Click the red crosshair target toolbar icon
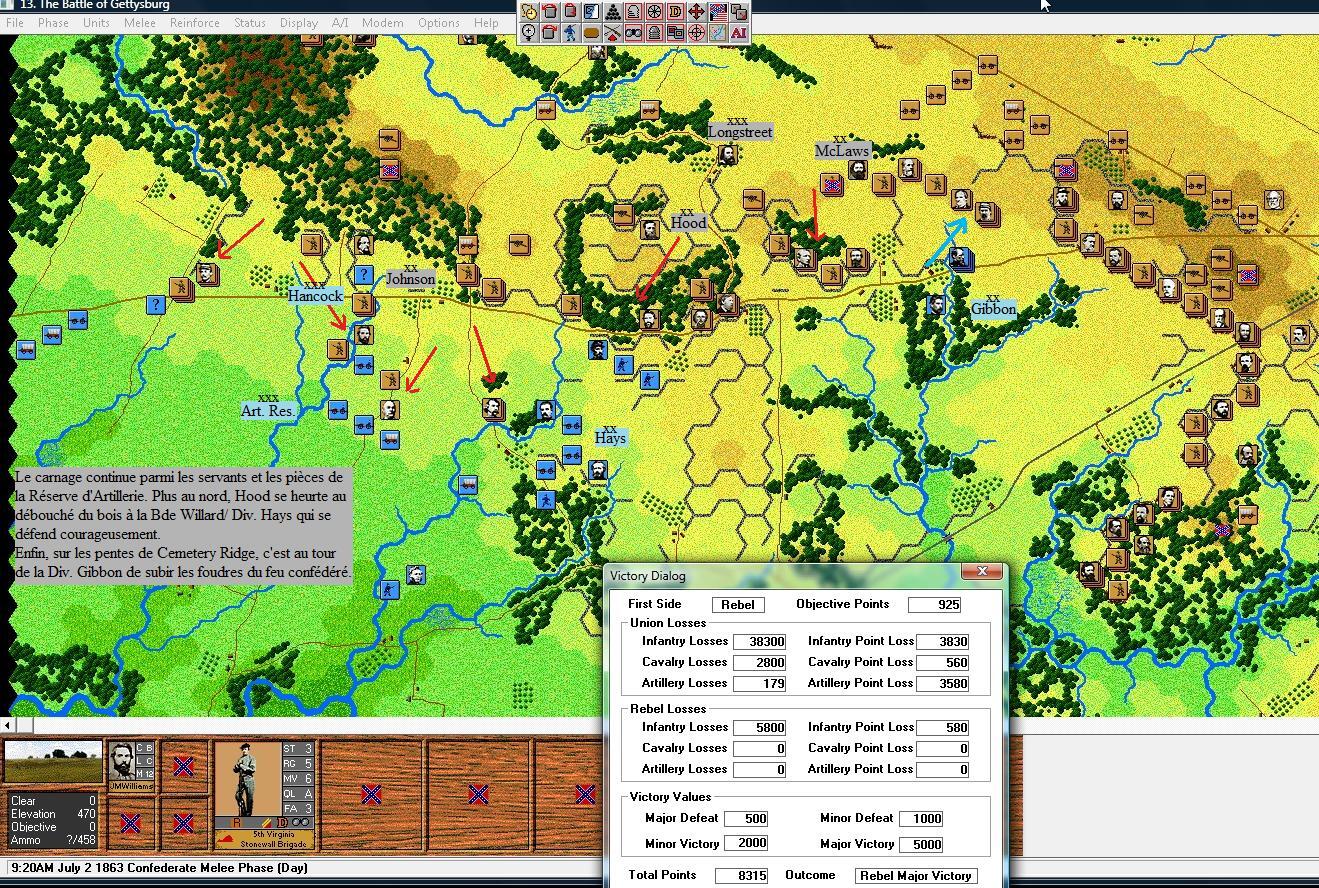The height and width of the screenshot is (888, 1319). 696,33
